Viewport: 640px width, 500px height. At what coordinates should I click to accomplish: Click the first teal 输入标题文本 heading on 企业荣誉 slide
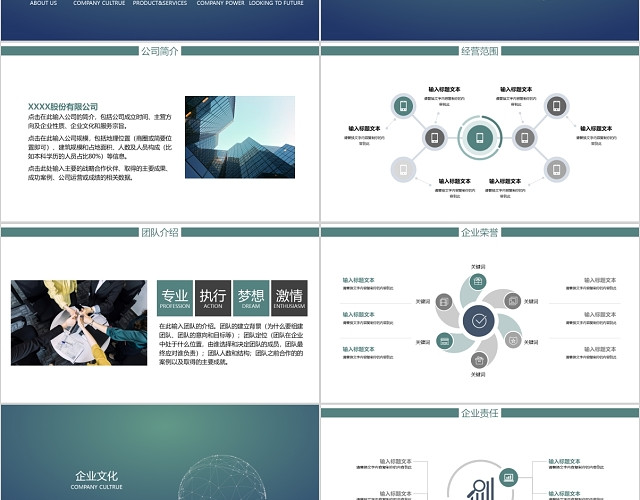click(358, 280)
